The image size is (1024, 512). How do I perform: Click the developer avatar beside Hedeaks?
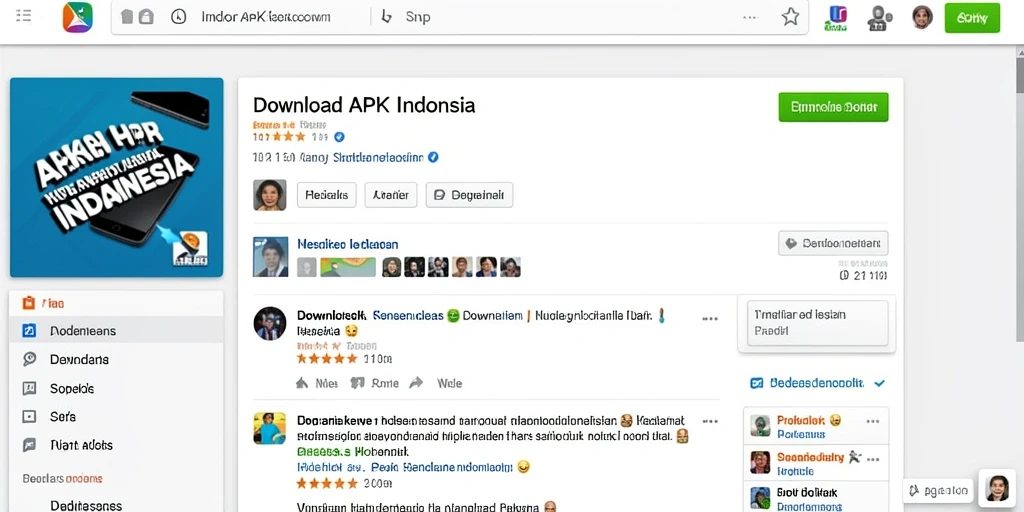tap(270, 195)
